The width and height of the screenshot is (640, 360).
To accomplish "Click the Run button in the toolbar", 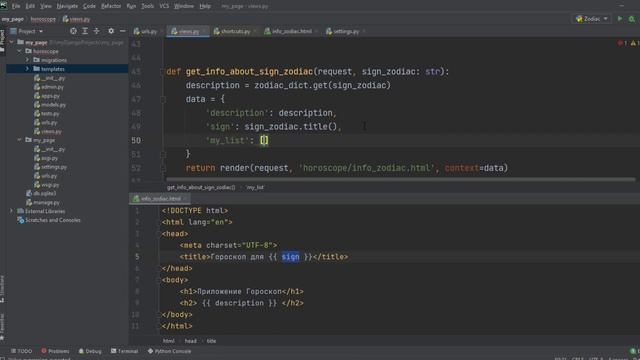I will click(620, 19).
